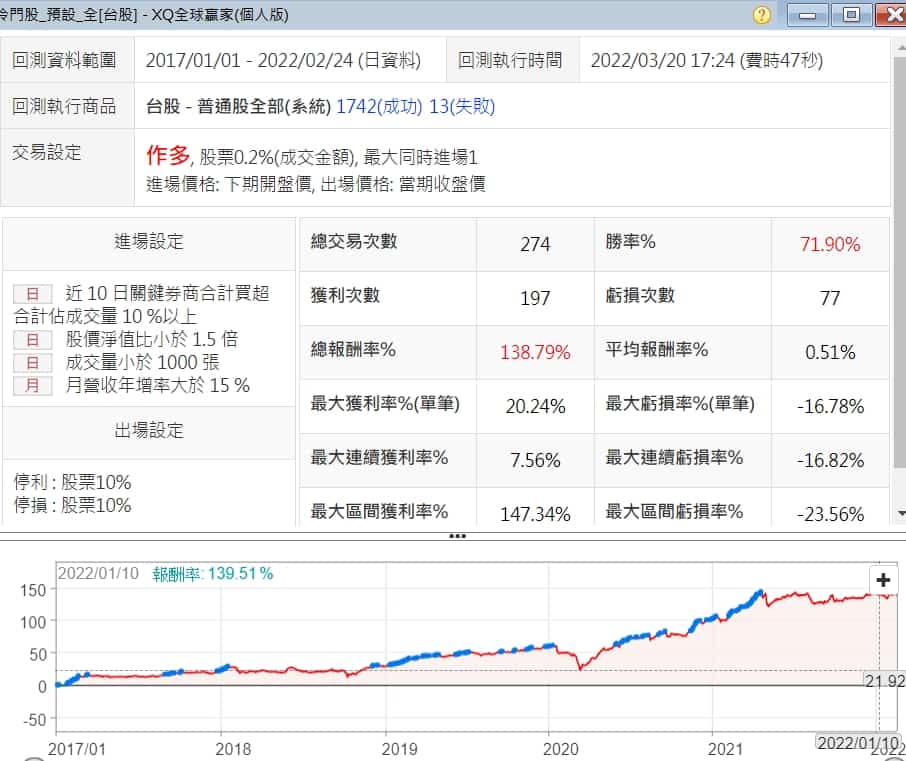Close the XQ全球贏家 backtest window
The width and height of the screenshot is (906, 761).
(890, 15)
